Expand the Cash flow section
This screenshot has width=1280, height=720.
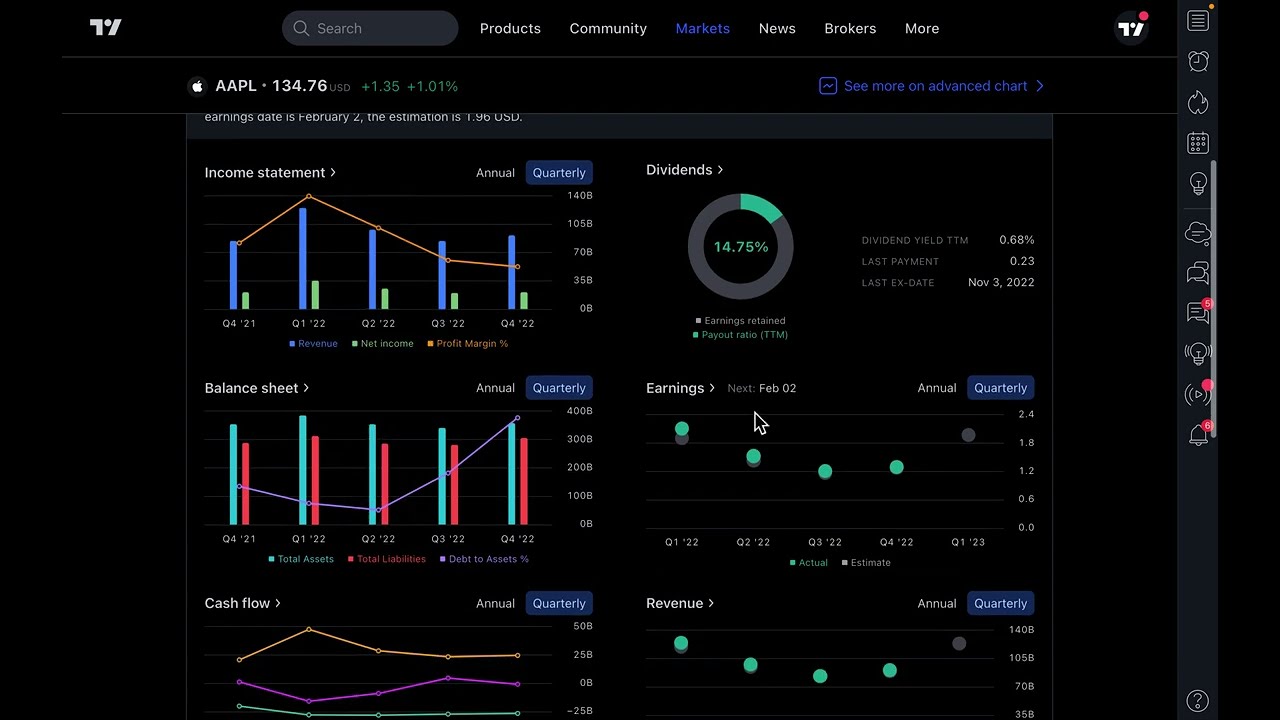click(242, 603)
